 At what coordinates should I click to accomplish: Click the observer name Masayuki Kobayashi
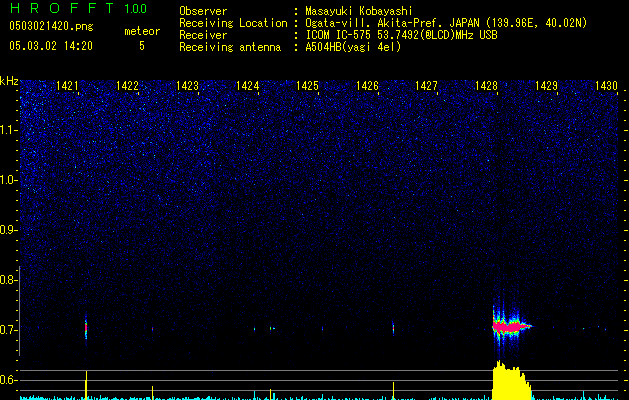click(358, 11)
